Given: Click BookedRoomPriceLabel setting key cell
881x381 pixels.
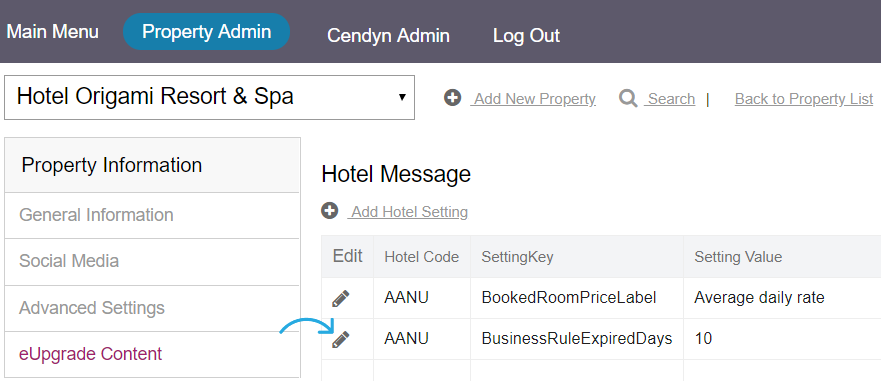Looking at the screenshot, I should coord(576,298).
